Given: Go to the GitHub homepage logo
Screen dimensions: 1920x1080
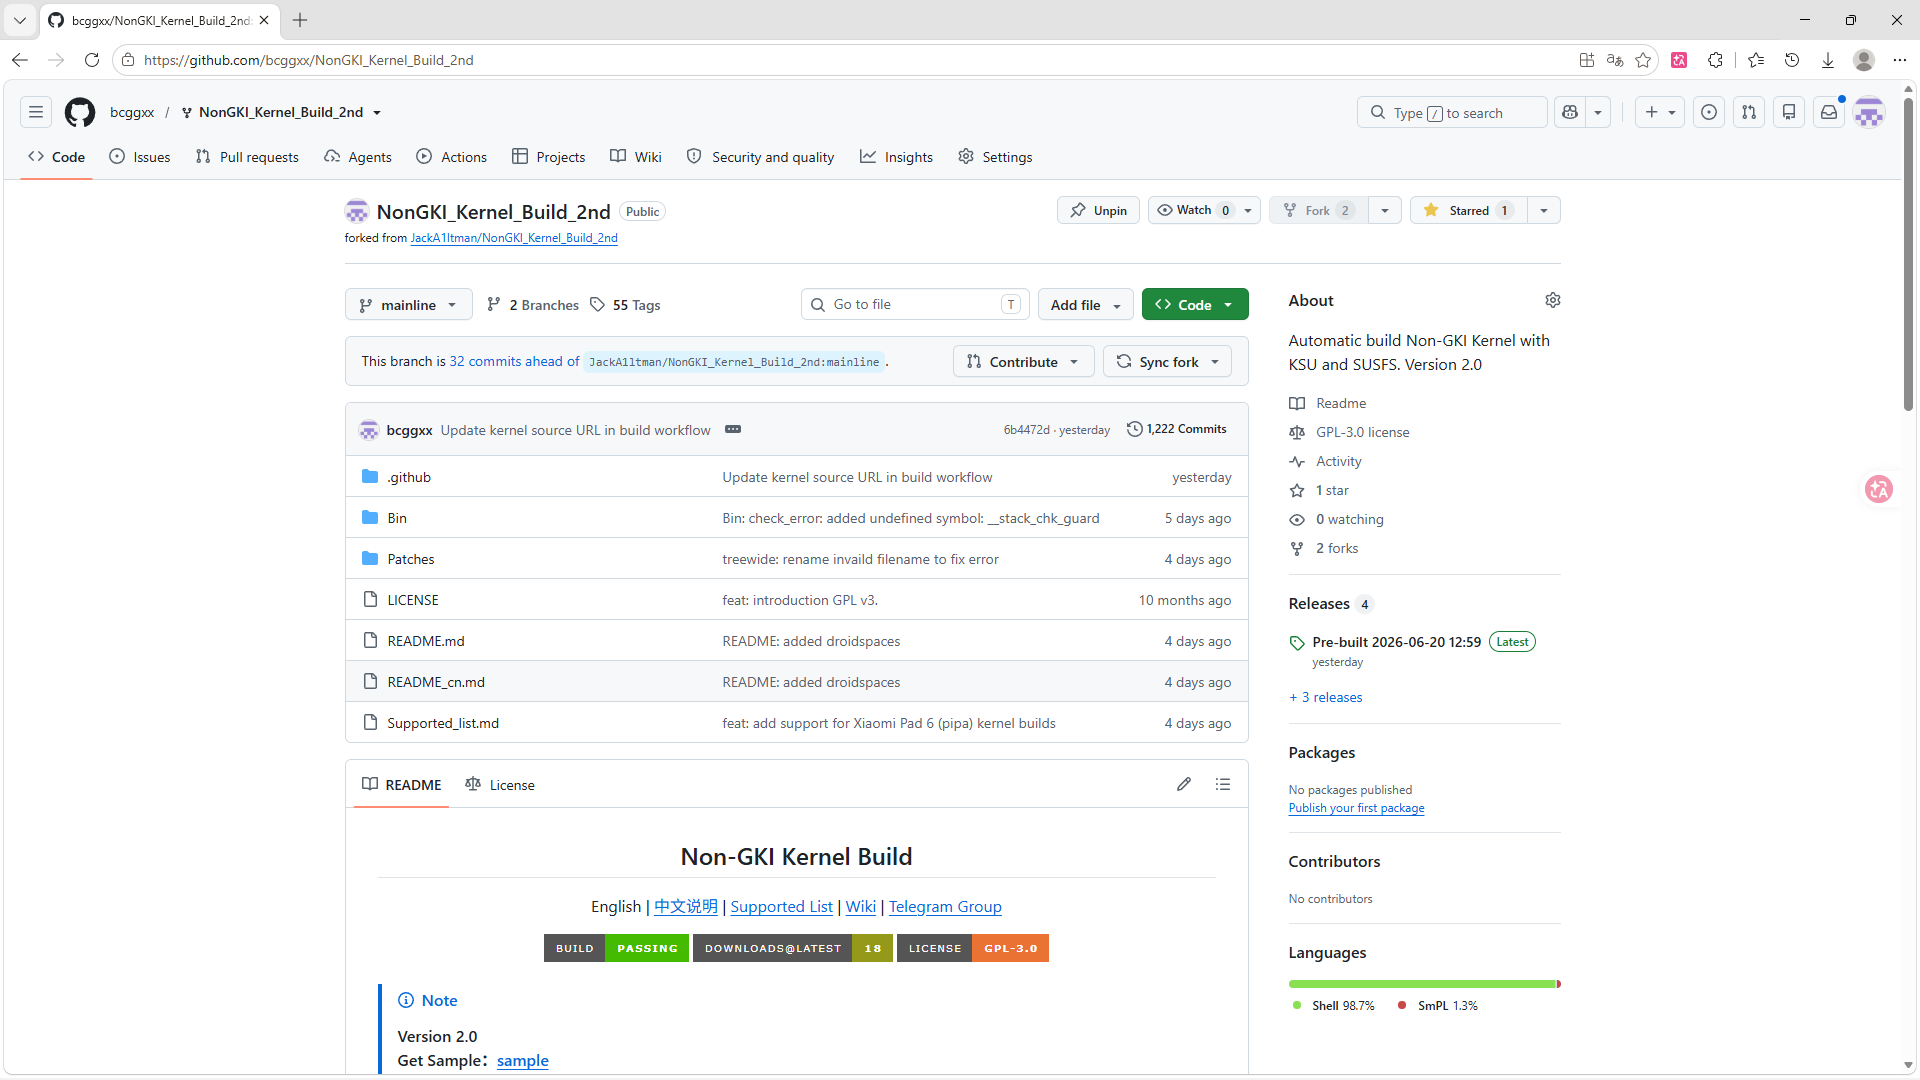Looking at the screenshot, I should (x=80, y=112).
